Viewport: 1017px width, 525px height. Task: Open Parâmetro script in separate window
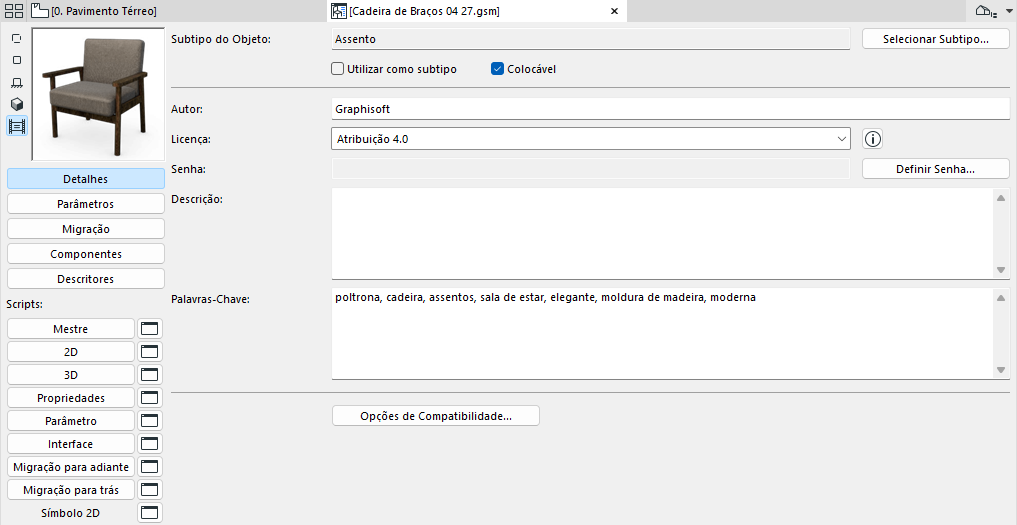pyautogui.click(x=150, y=421)
